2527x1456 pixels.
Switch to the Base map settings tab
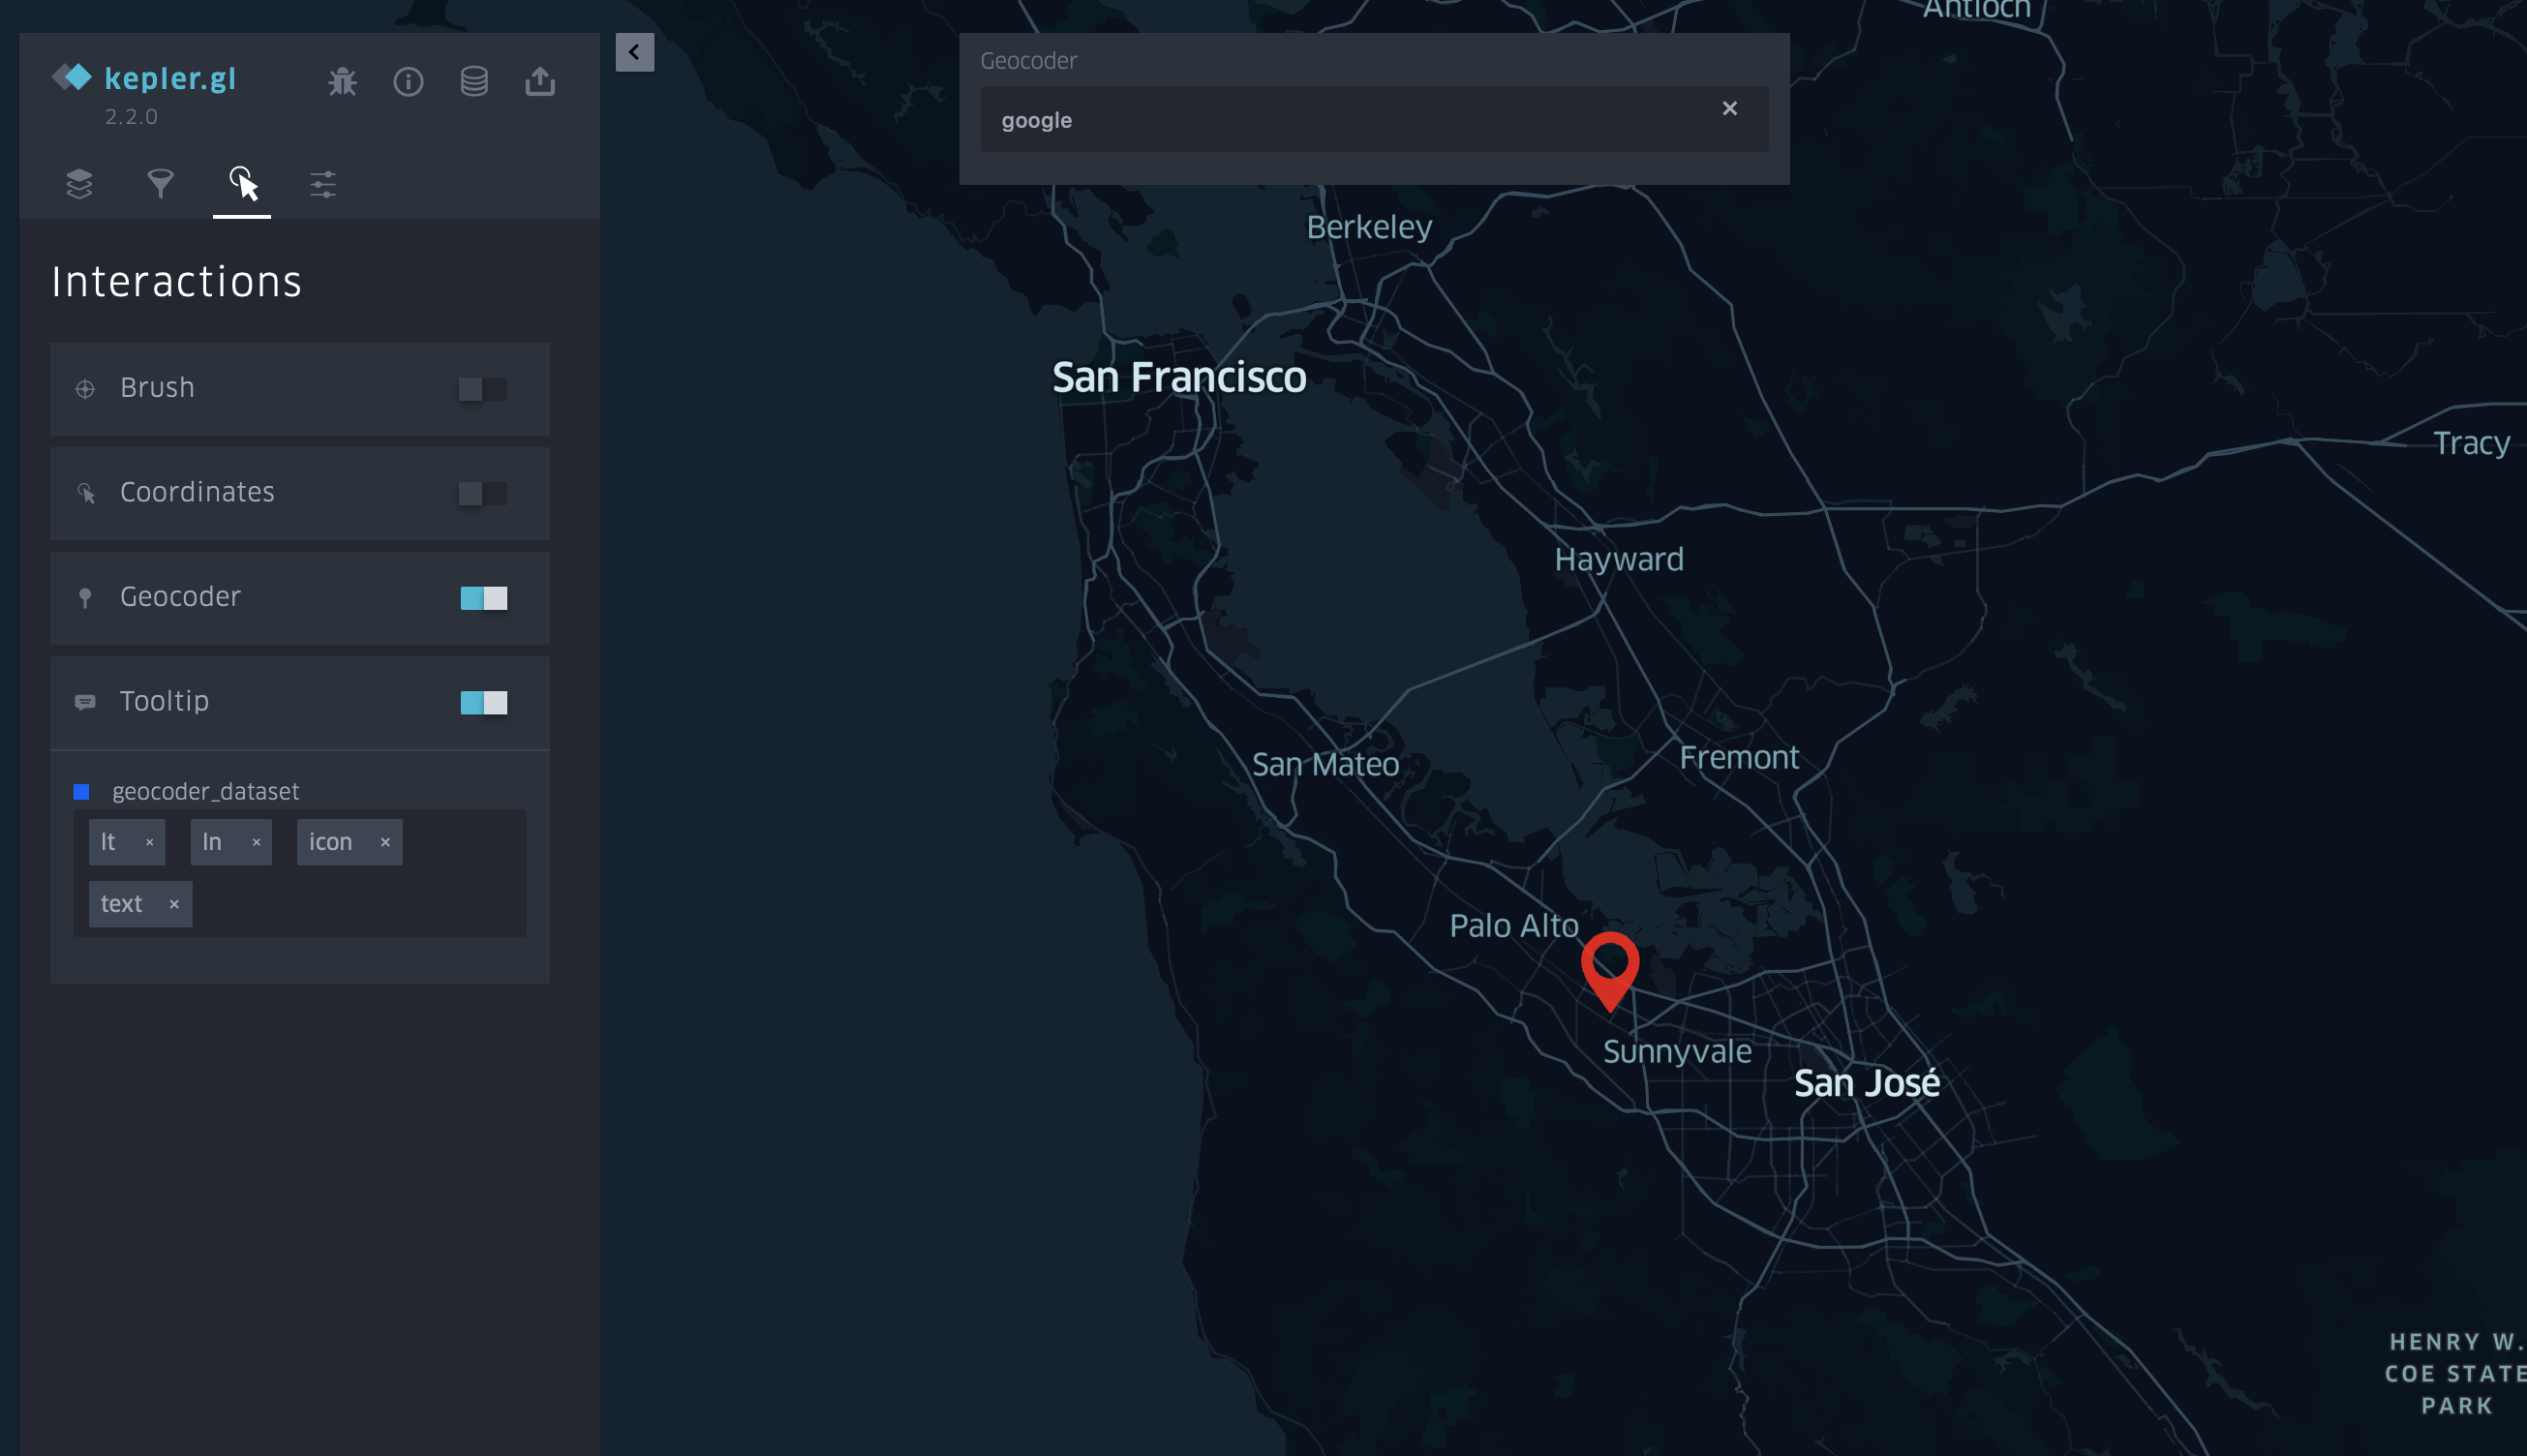tap(322, 184)
